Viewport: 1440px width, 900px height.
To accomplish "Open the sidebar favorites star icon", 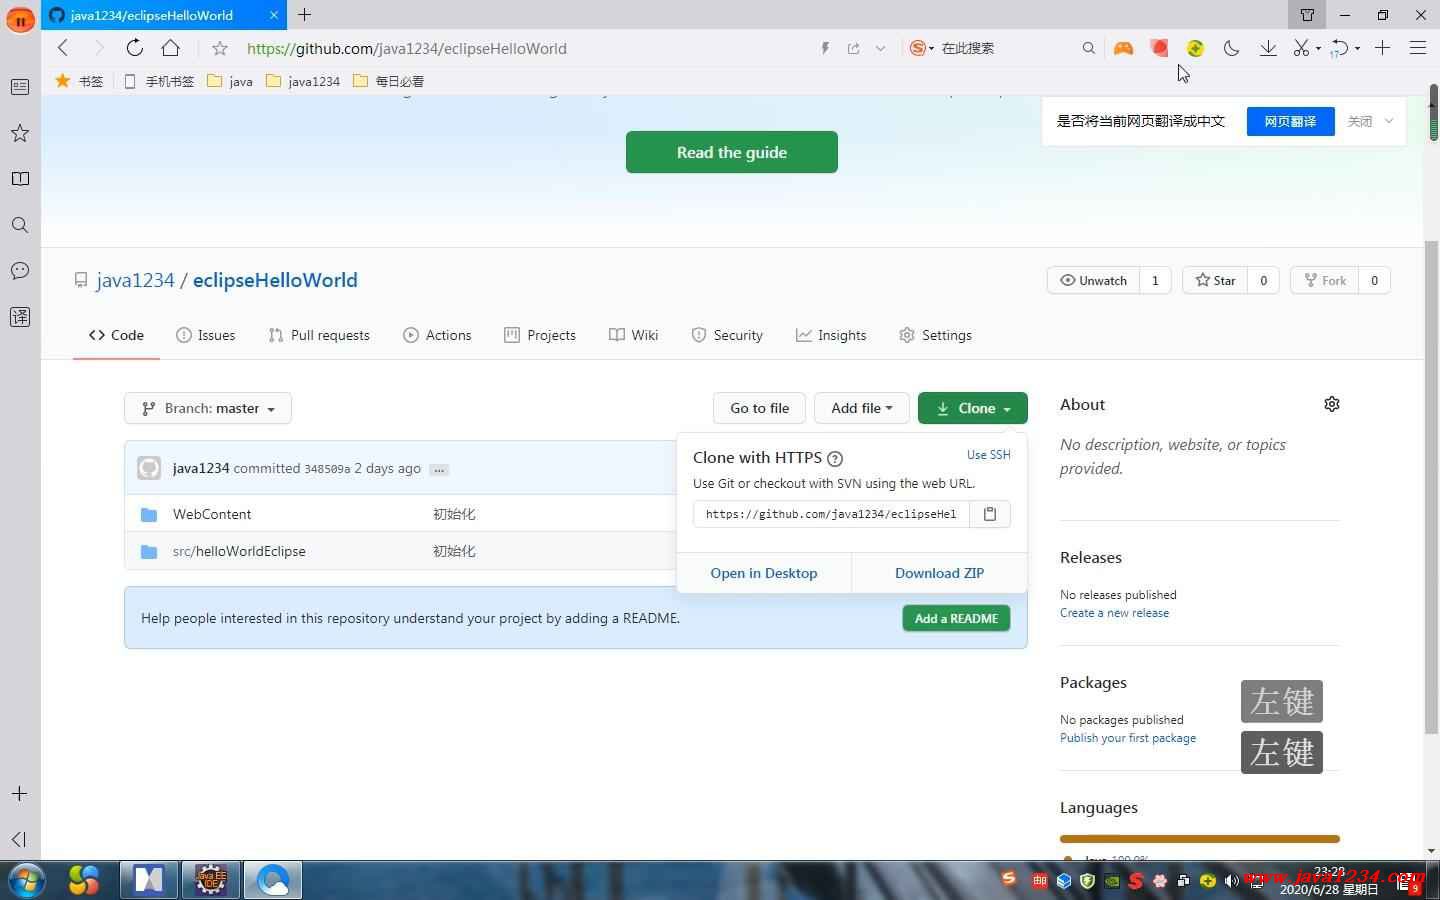I will [x=19, y=133].
